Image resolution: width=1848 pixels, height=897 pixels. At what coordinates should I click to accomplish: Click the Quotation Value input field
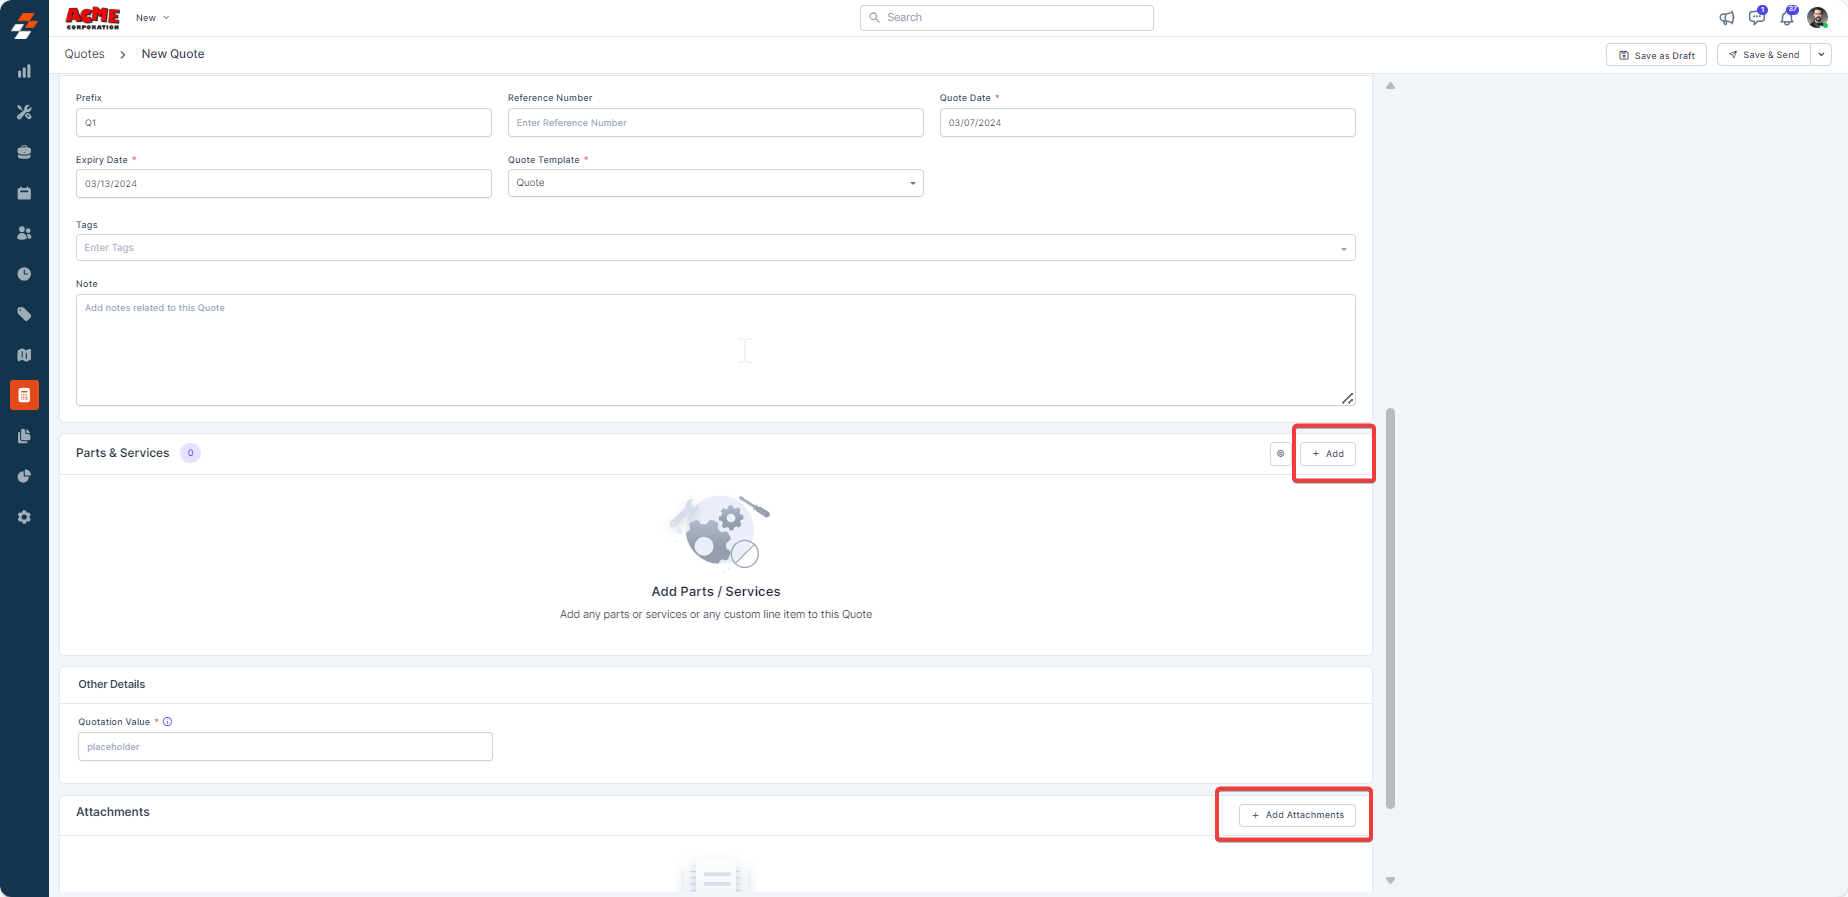click(x=285, y=747)
